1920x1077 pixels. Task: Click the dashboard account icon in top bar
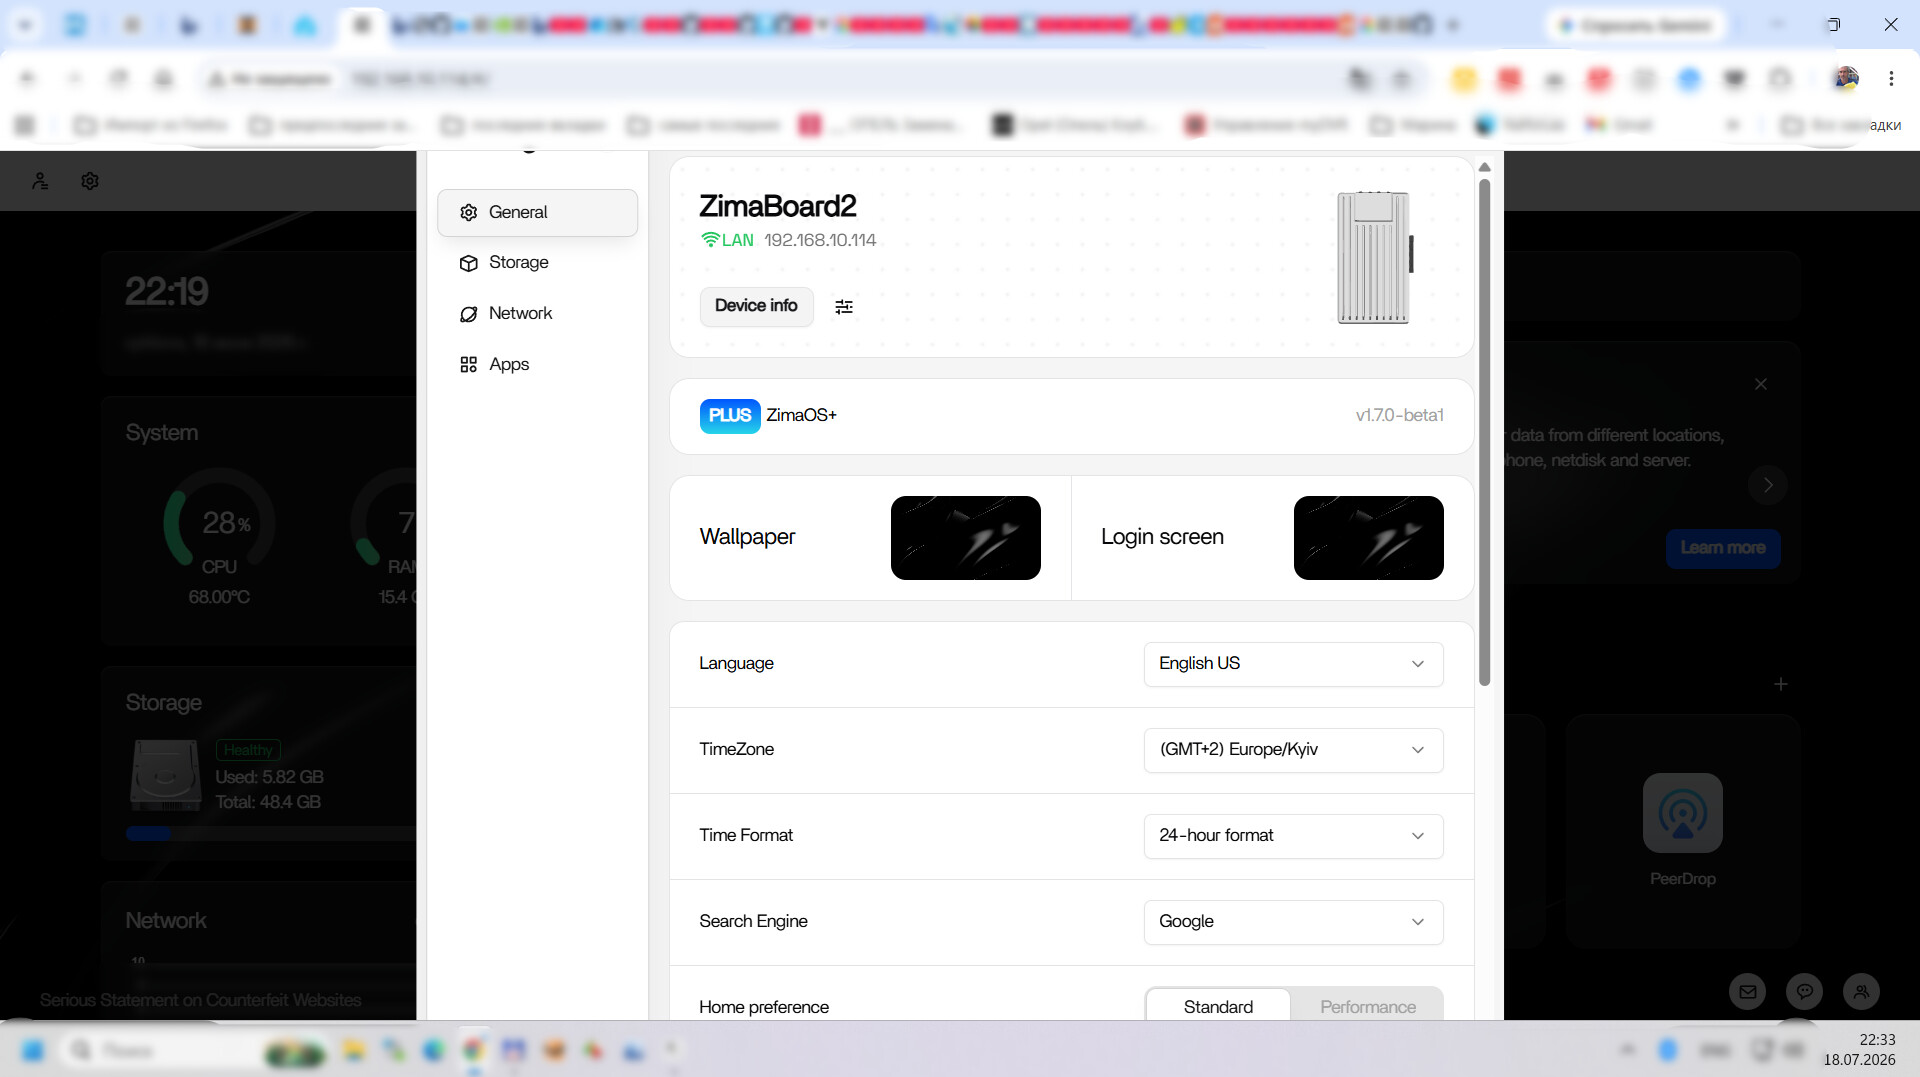tap(40, 181)
